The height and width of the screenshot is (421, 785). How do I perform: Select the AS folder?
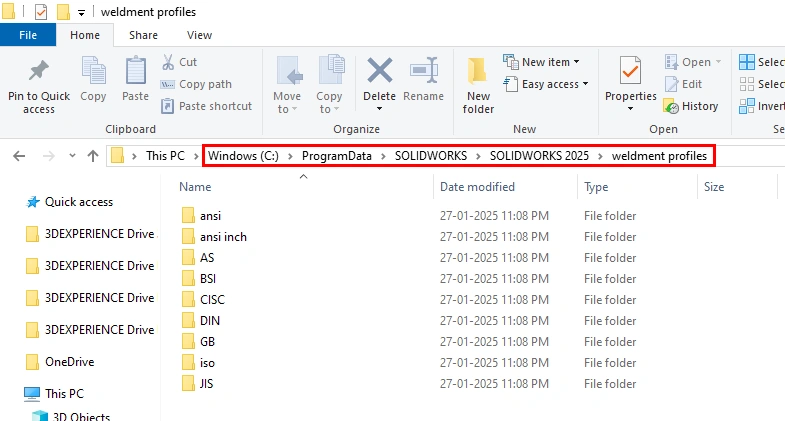[207, 258]
